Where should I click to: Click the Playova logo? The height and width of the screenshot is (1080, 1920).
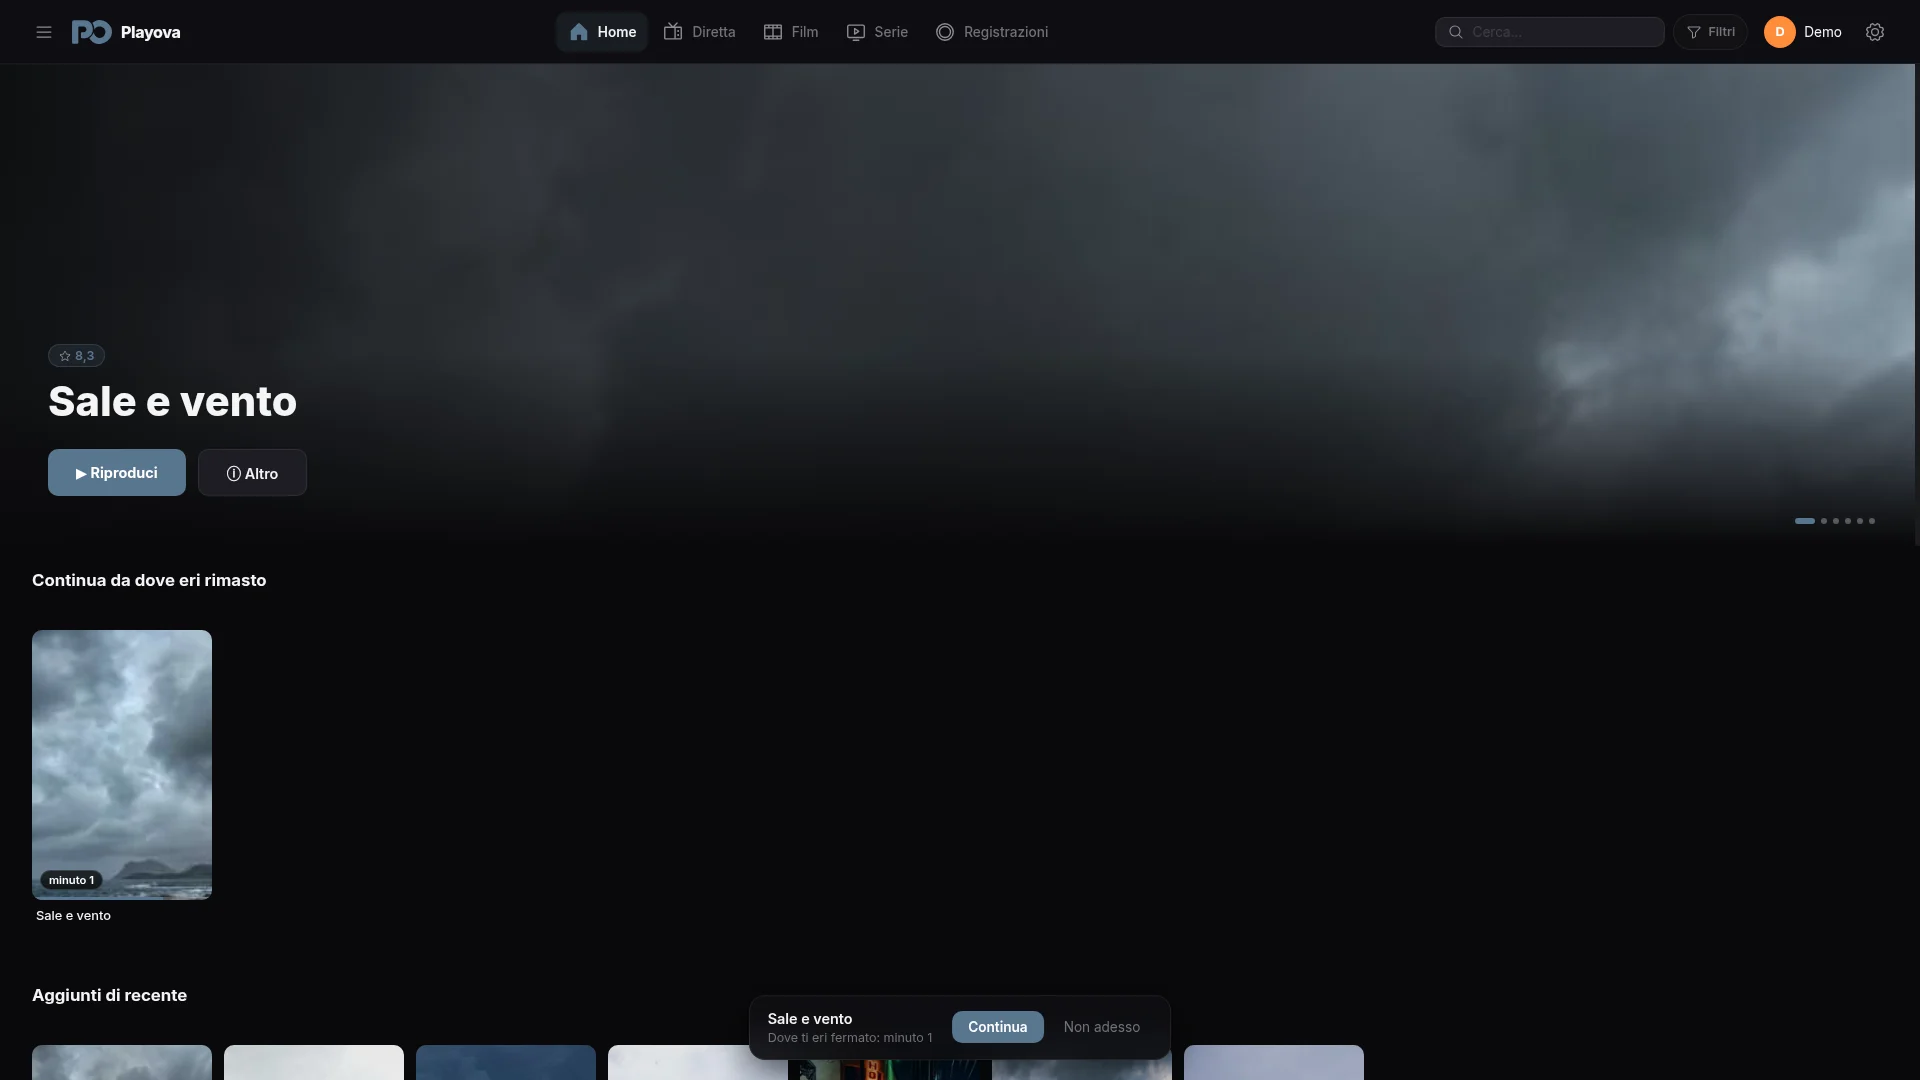point(126,32)
